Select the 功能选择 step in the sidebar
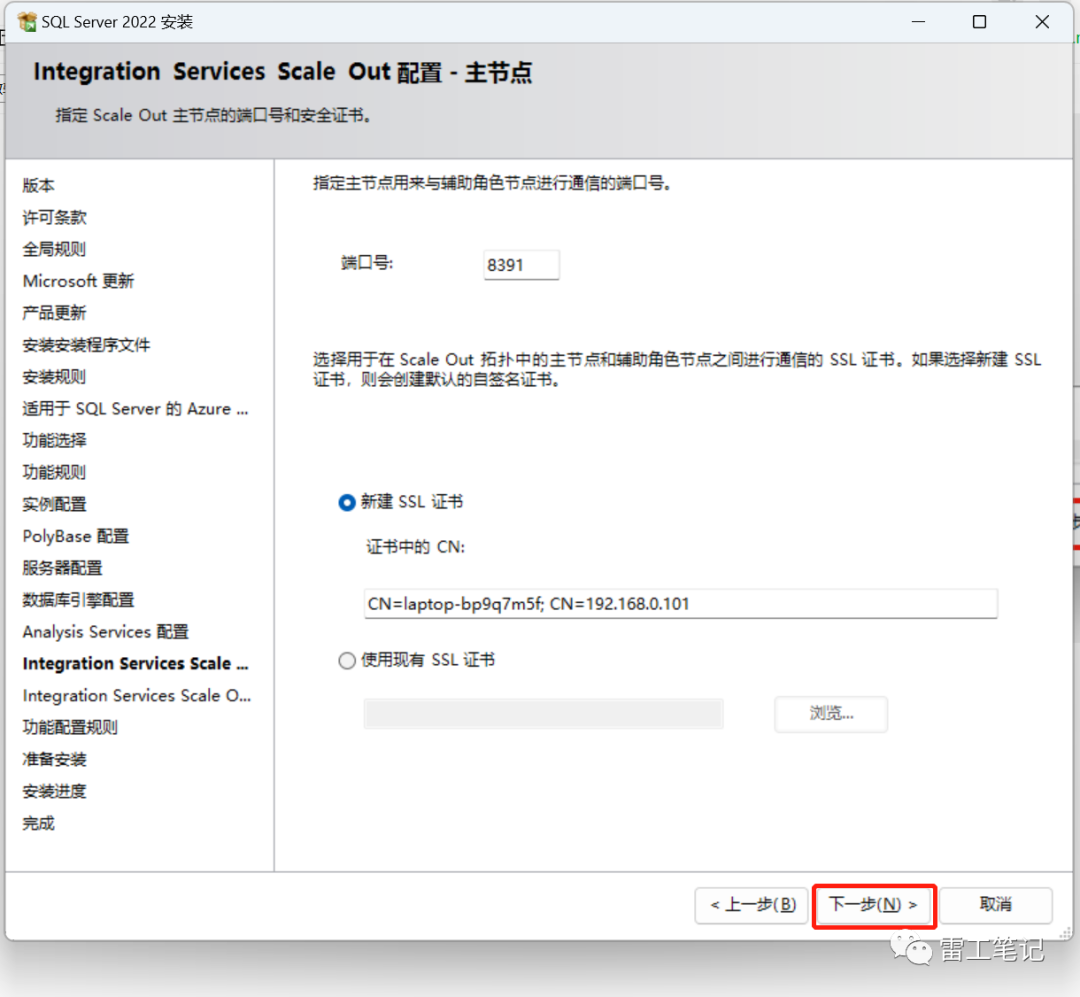1080x997 pixels. 54,440
